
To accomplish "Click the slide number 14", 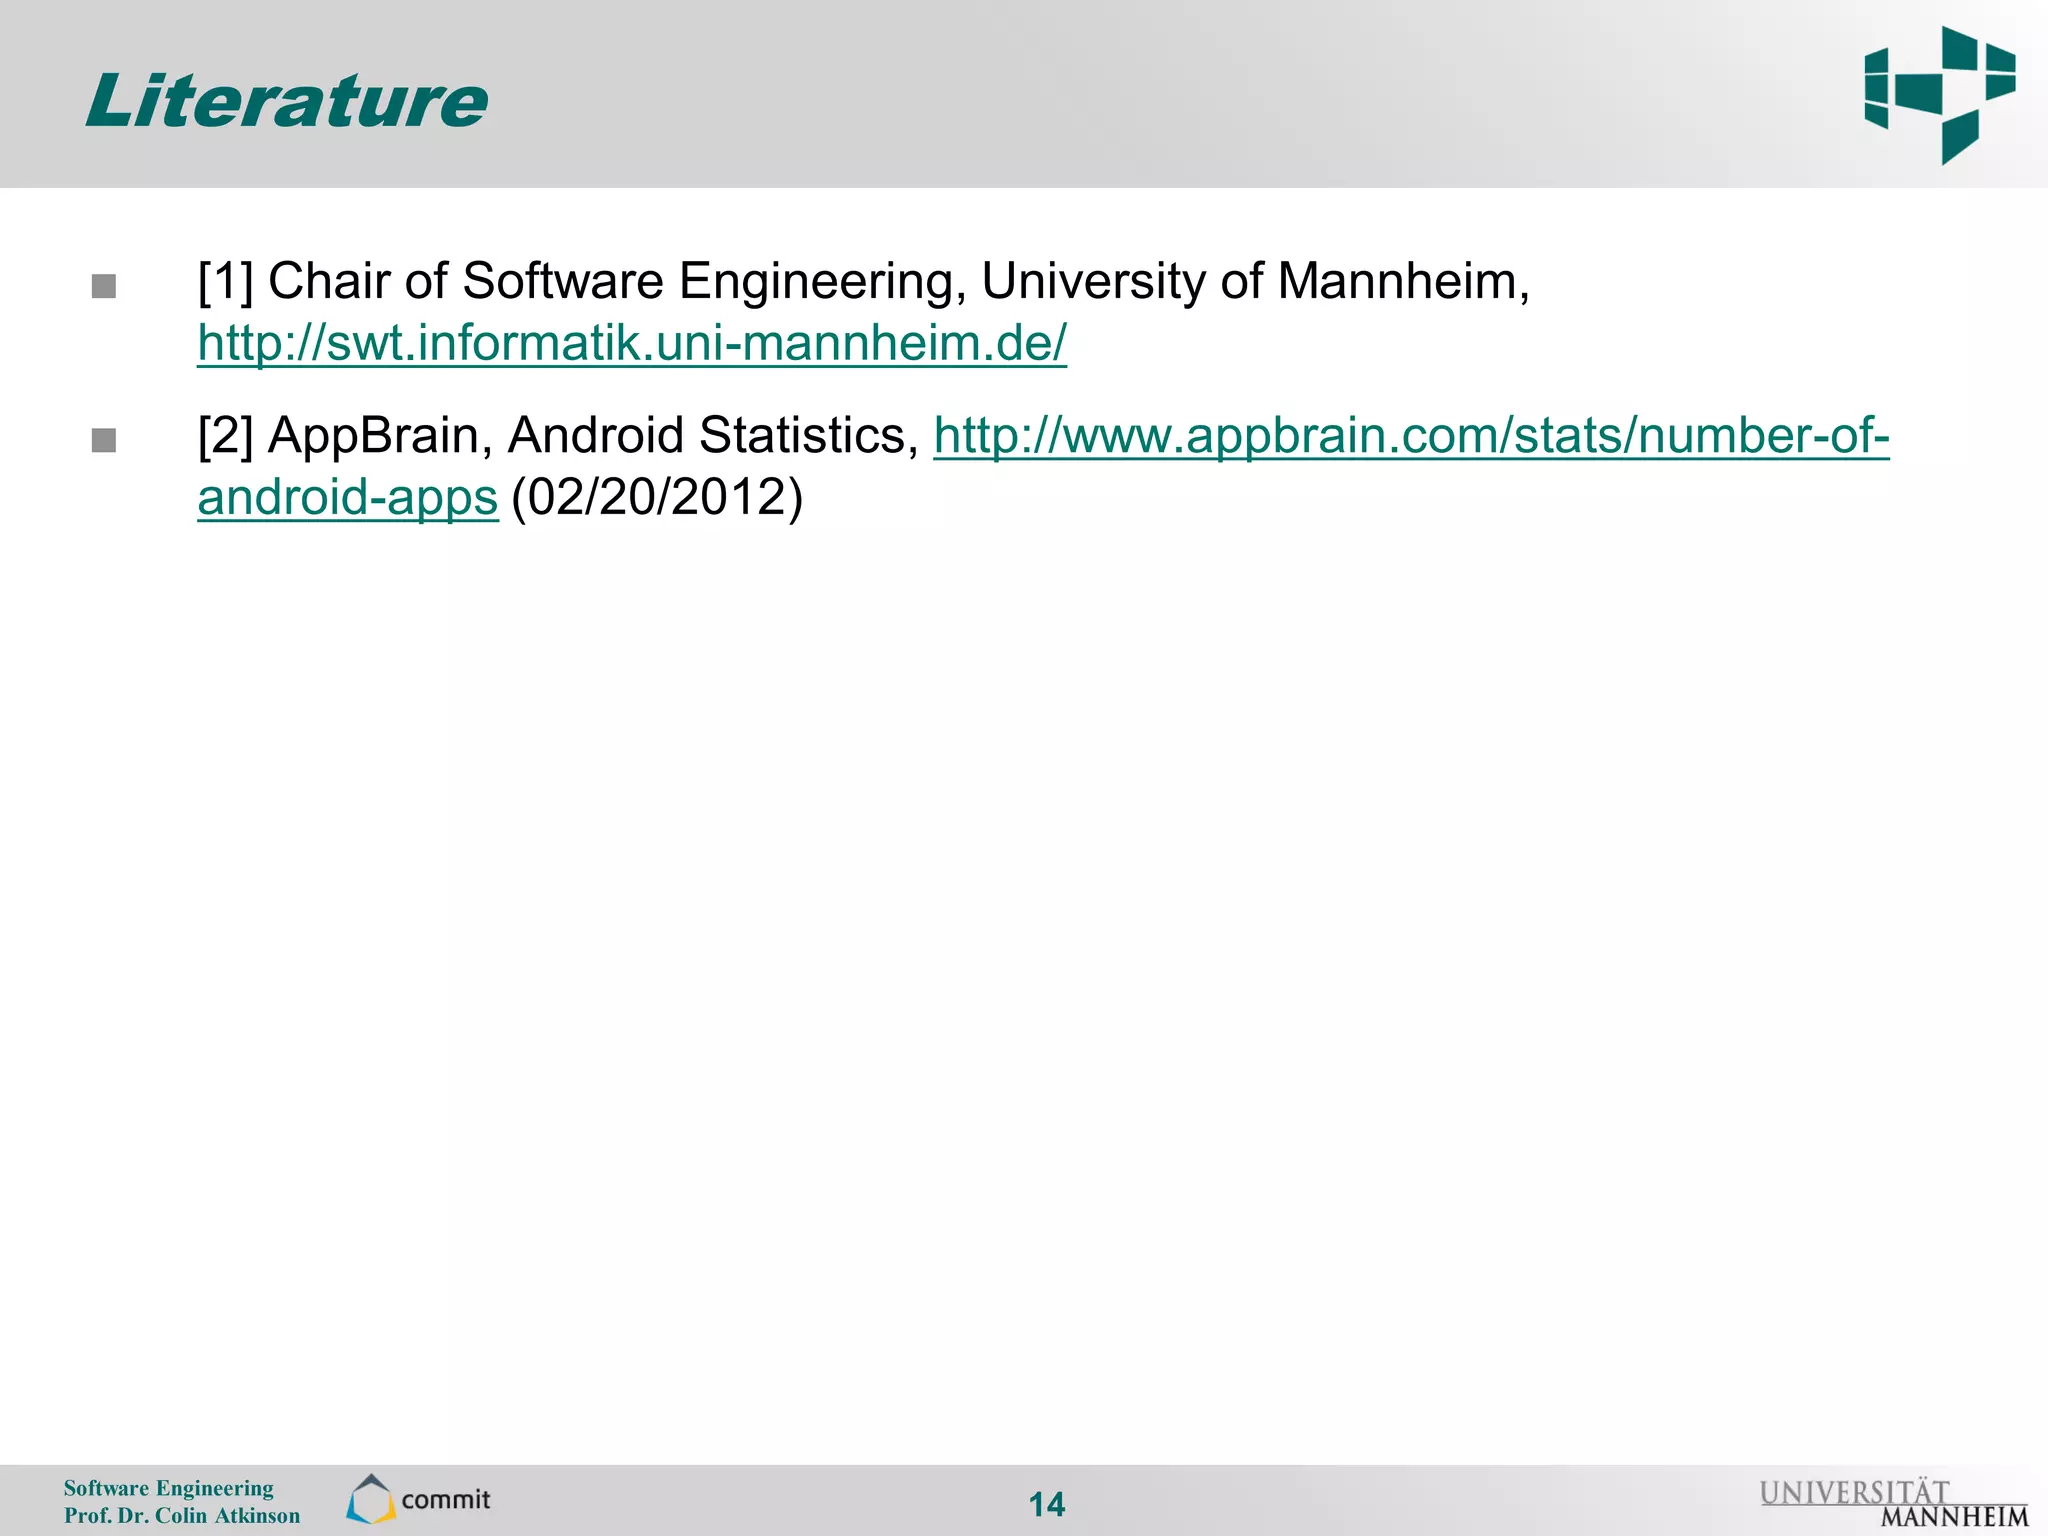I will coord(1047,1504).
